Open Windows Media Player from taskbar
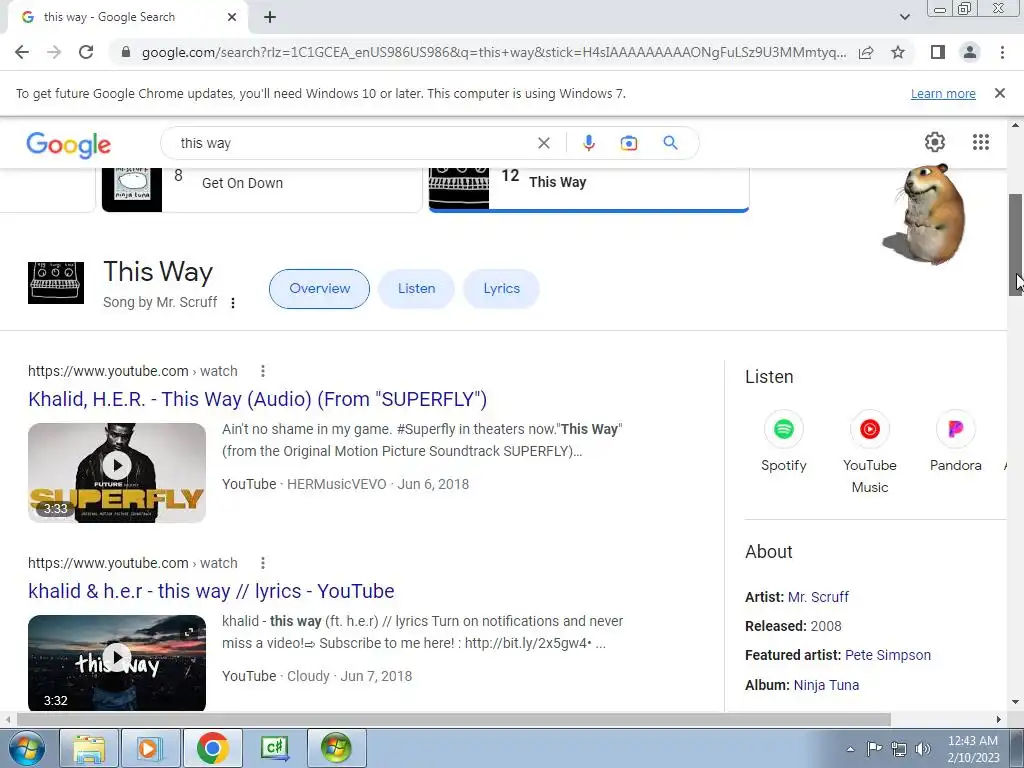The width and height of the screenshot is (1024, 768). [150, 748]
